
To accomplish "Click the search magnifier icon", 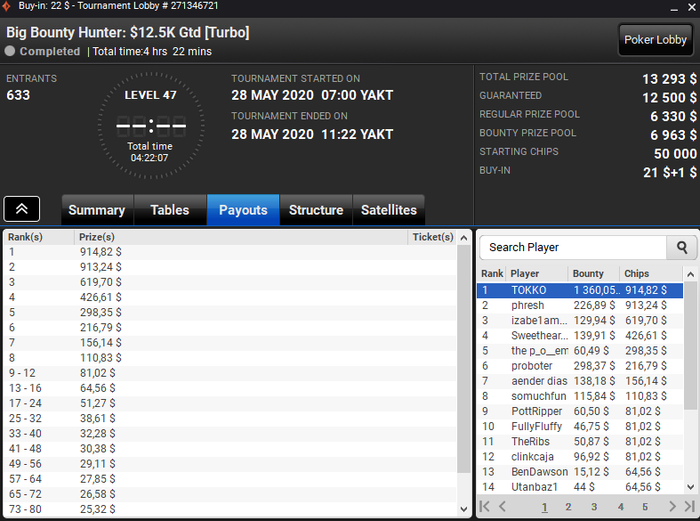I will (x=681, y=247).
